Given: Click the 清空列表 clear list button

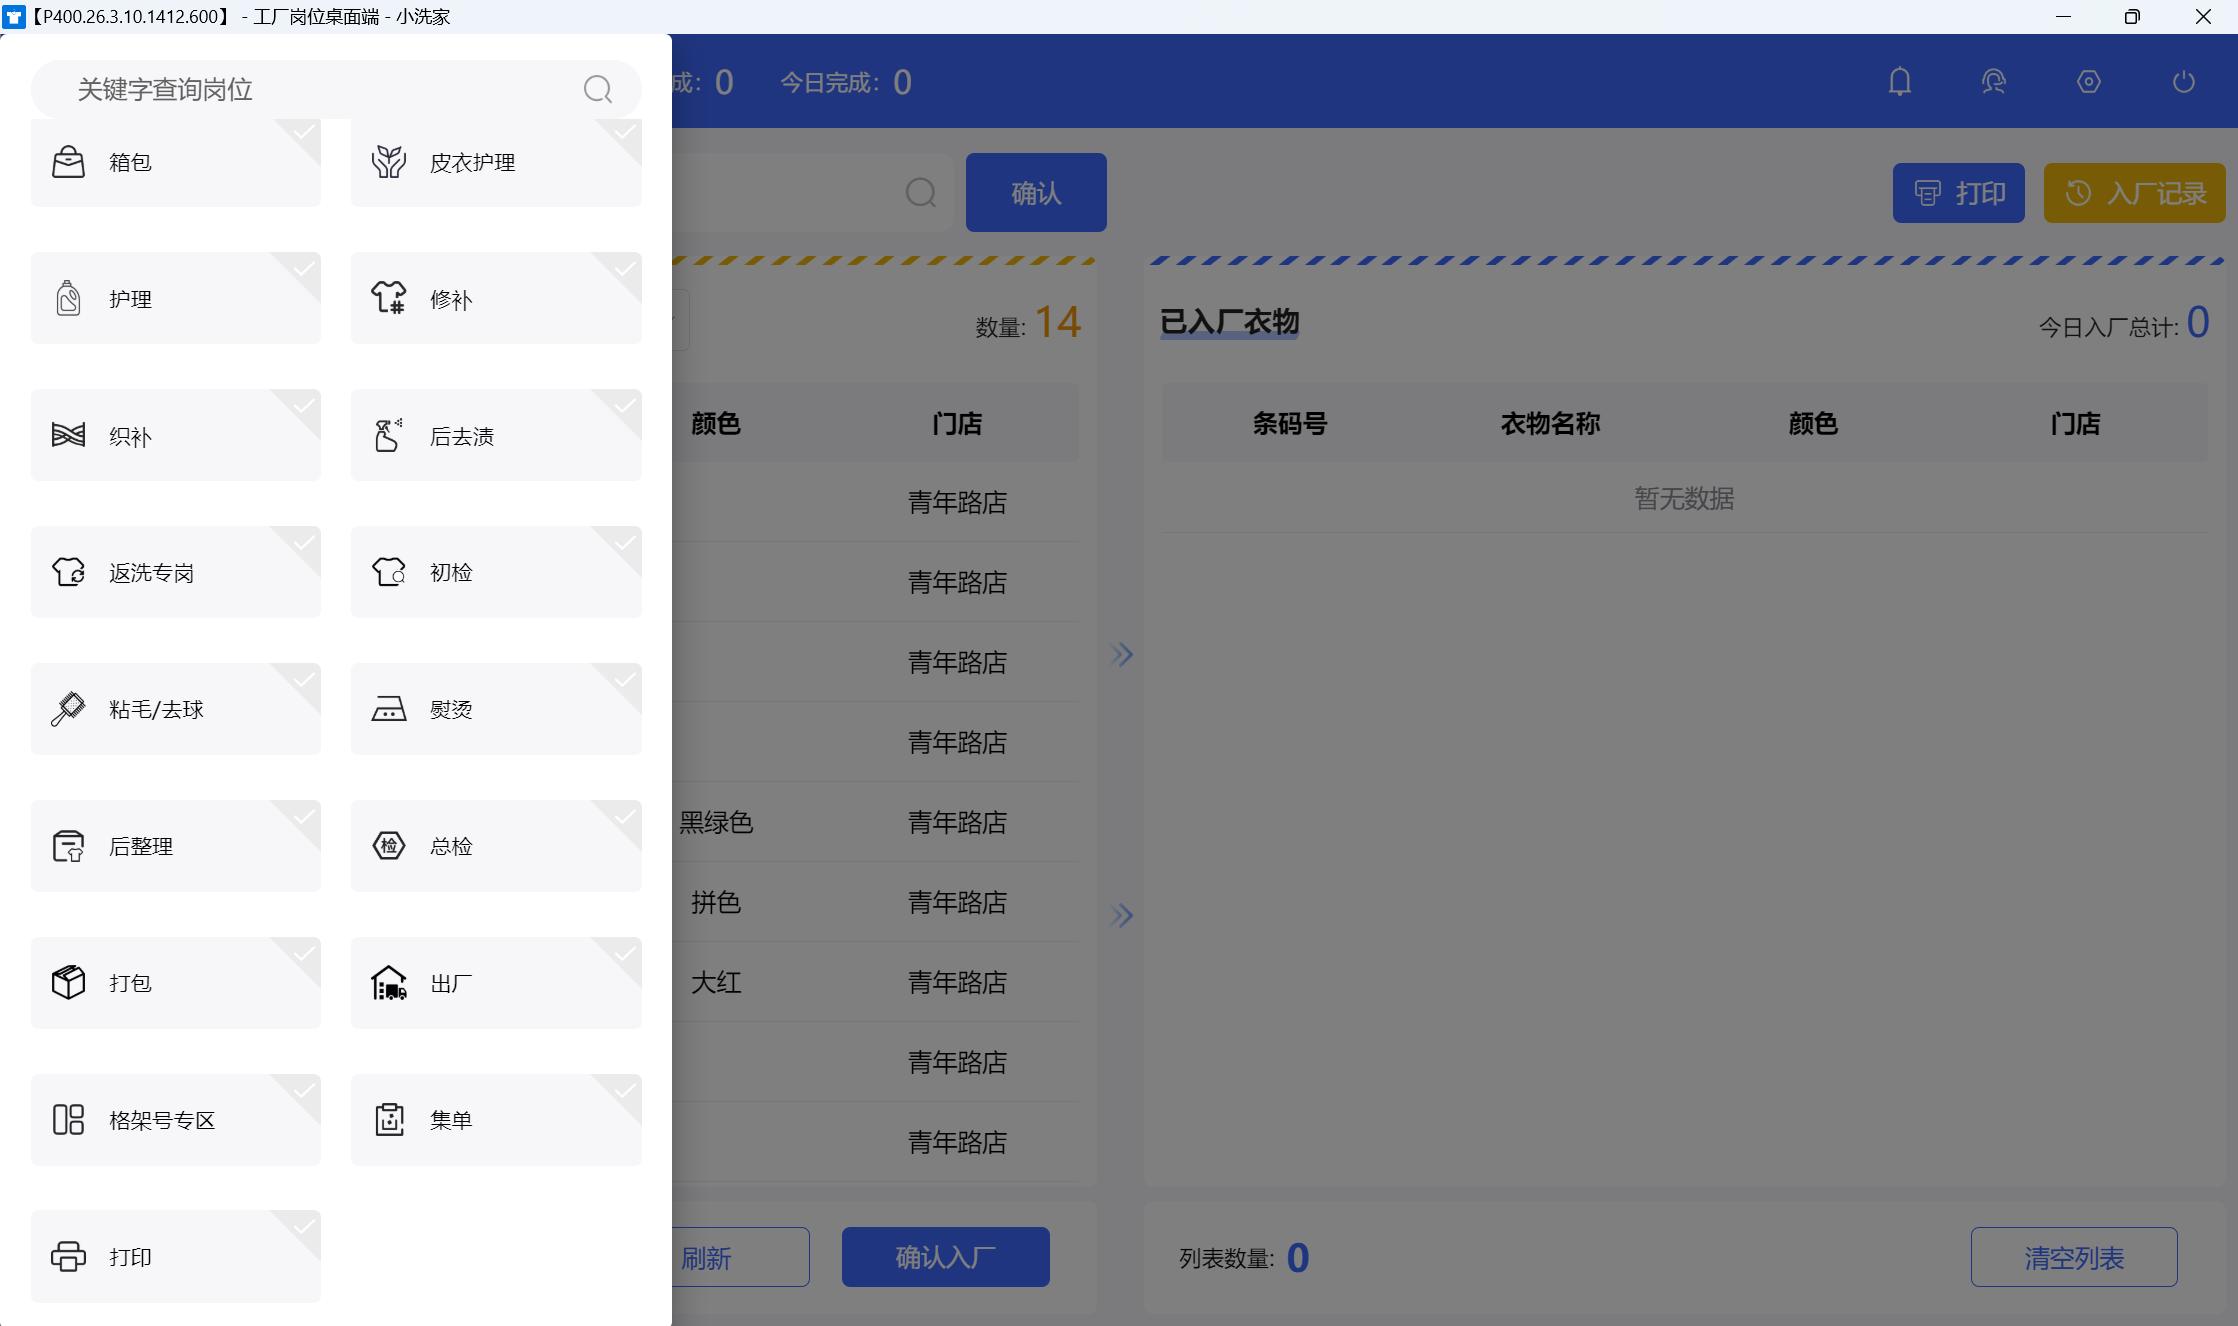Looking at the screenshot, I should (2073, 1257).
